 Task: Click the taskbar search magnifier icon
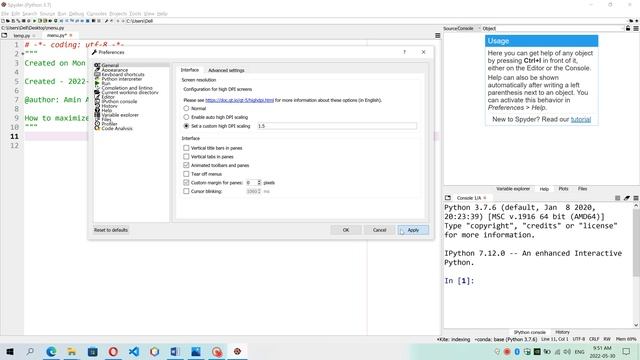click(30, 351)
